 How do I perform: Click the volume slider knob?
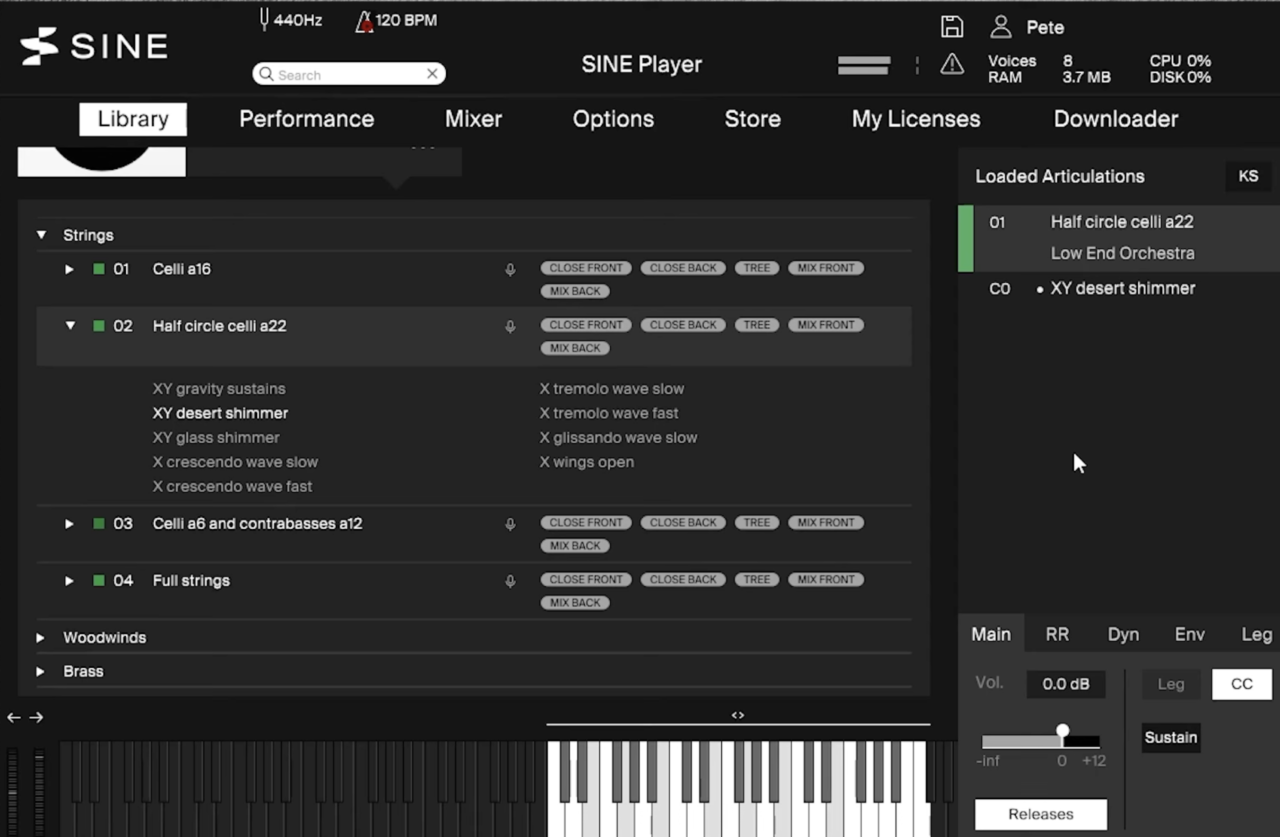click(1062, 732)
